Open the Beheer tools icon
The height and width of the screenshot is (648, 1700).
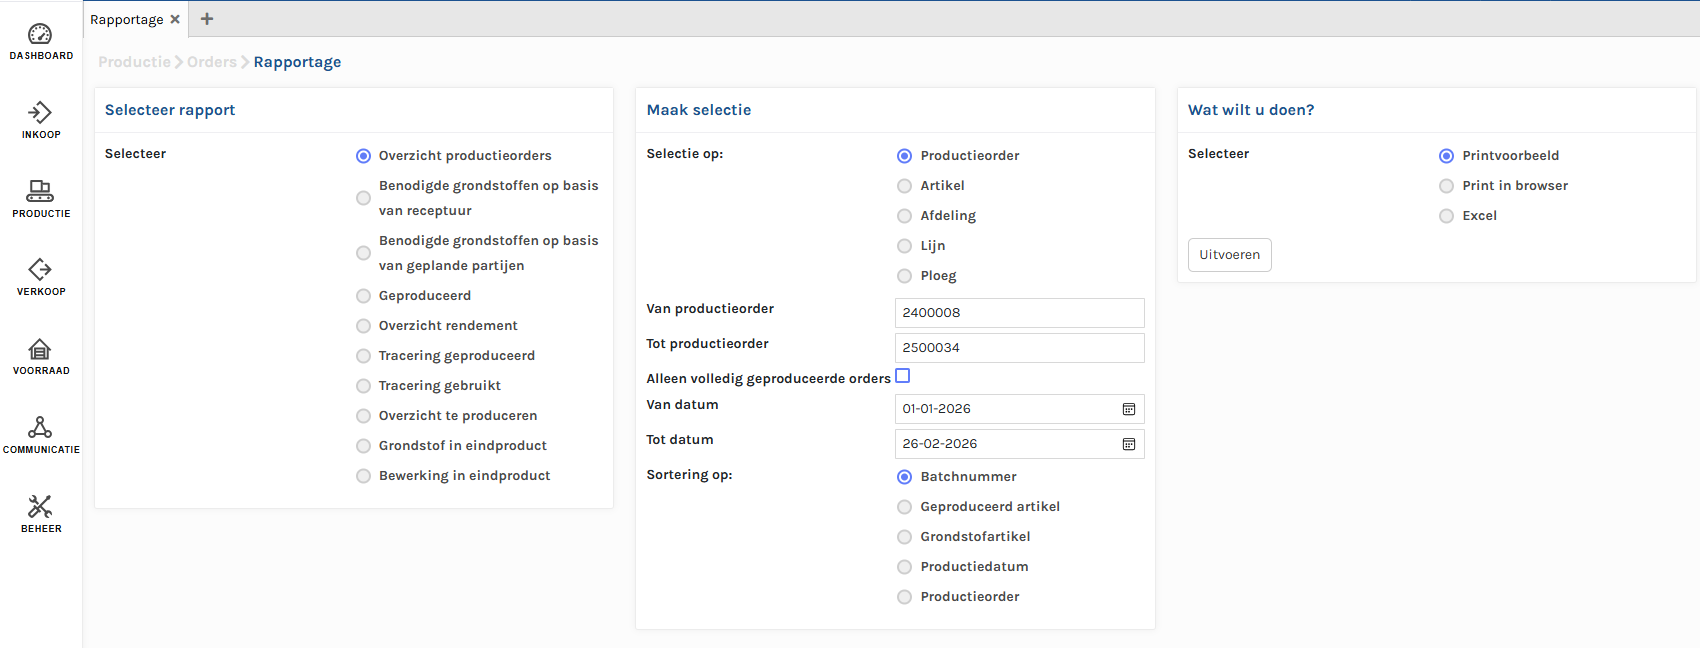click(40, 506)
